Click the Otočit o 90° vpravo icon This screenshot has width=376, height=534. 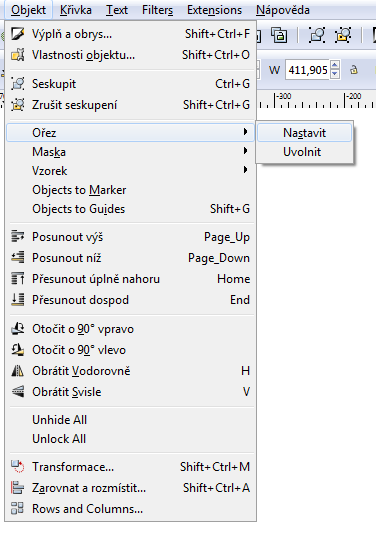pyautogui.click(x=17, y=329)
